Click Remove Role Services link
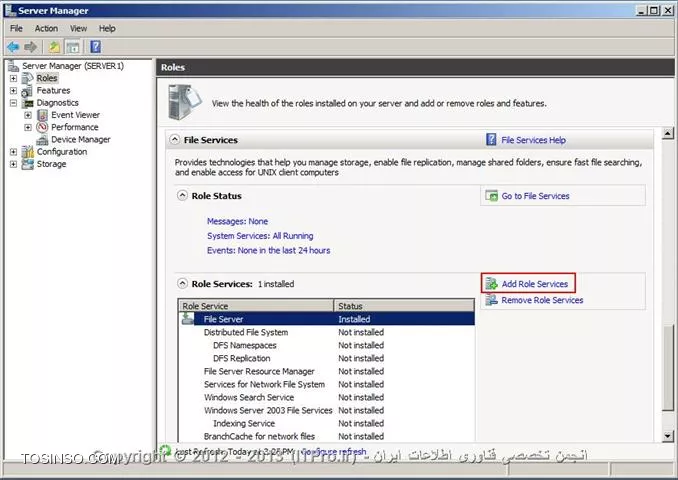 pyautogui.click(x=542, y=300)
